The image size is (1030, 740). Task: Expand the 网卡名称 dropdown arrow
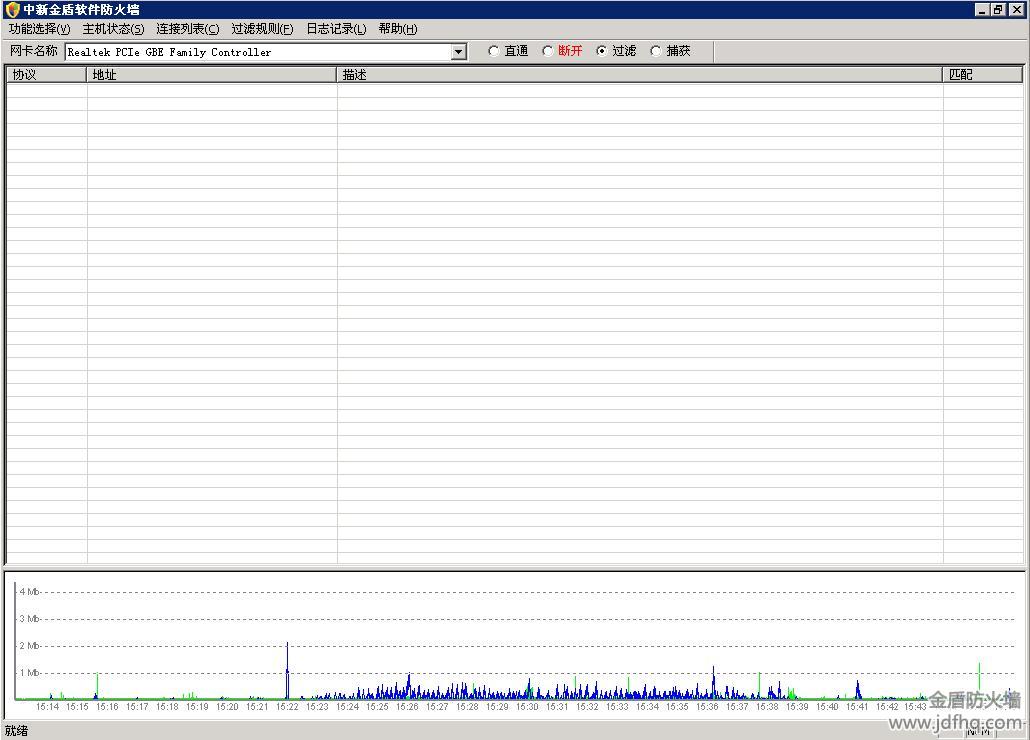[x=459, y=52]
